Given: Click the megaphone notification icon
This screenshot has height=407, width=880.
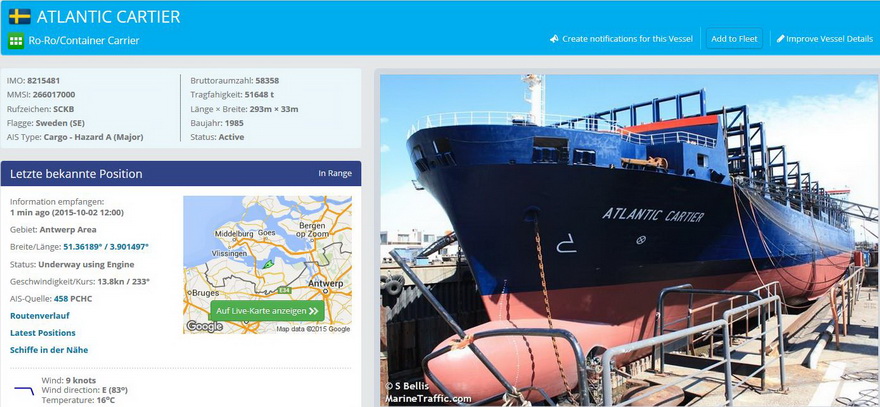Looking at the screenshot, I should point(554,39).
